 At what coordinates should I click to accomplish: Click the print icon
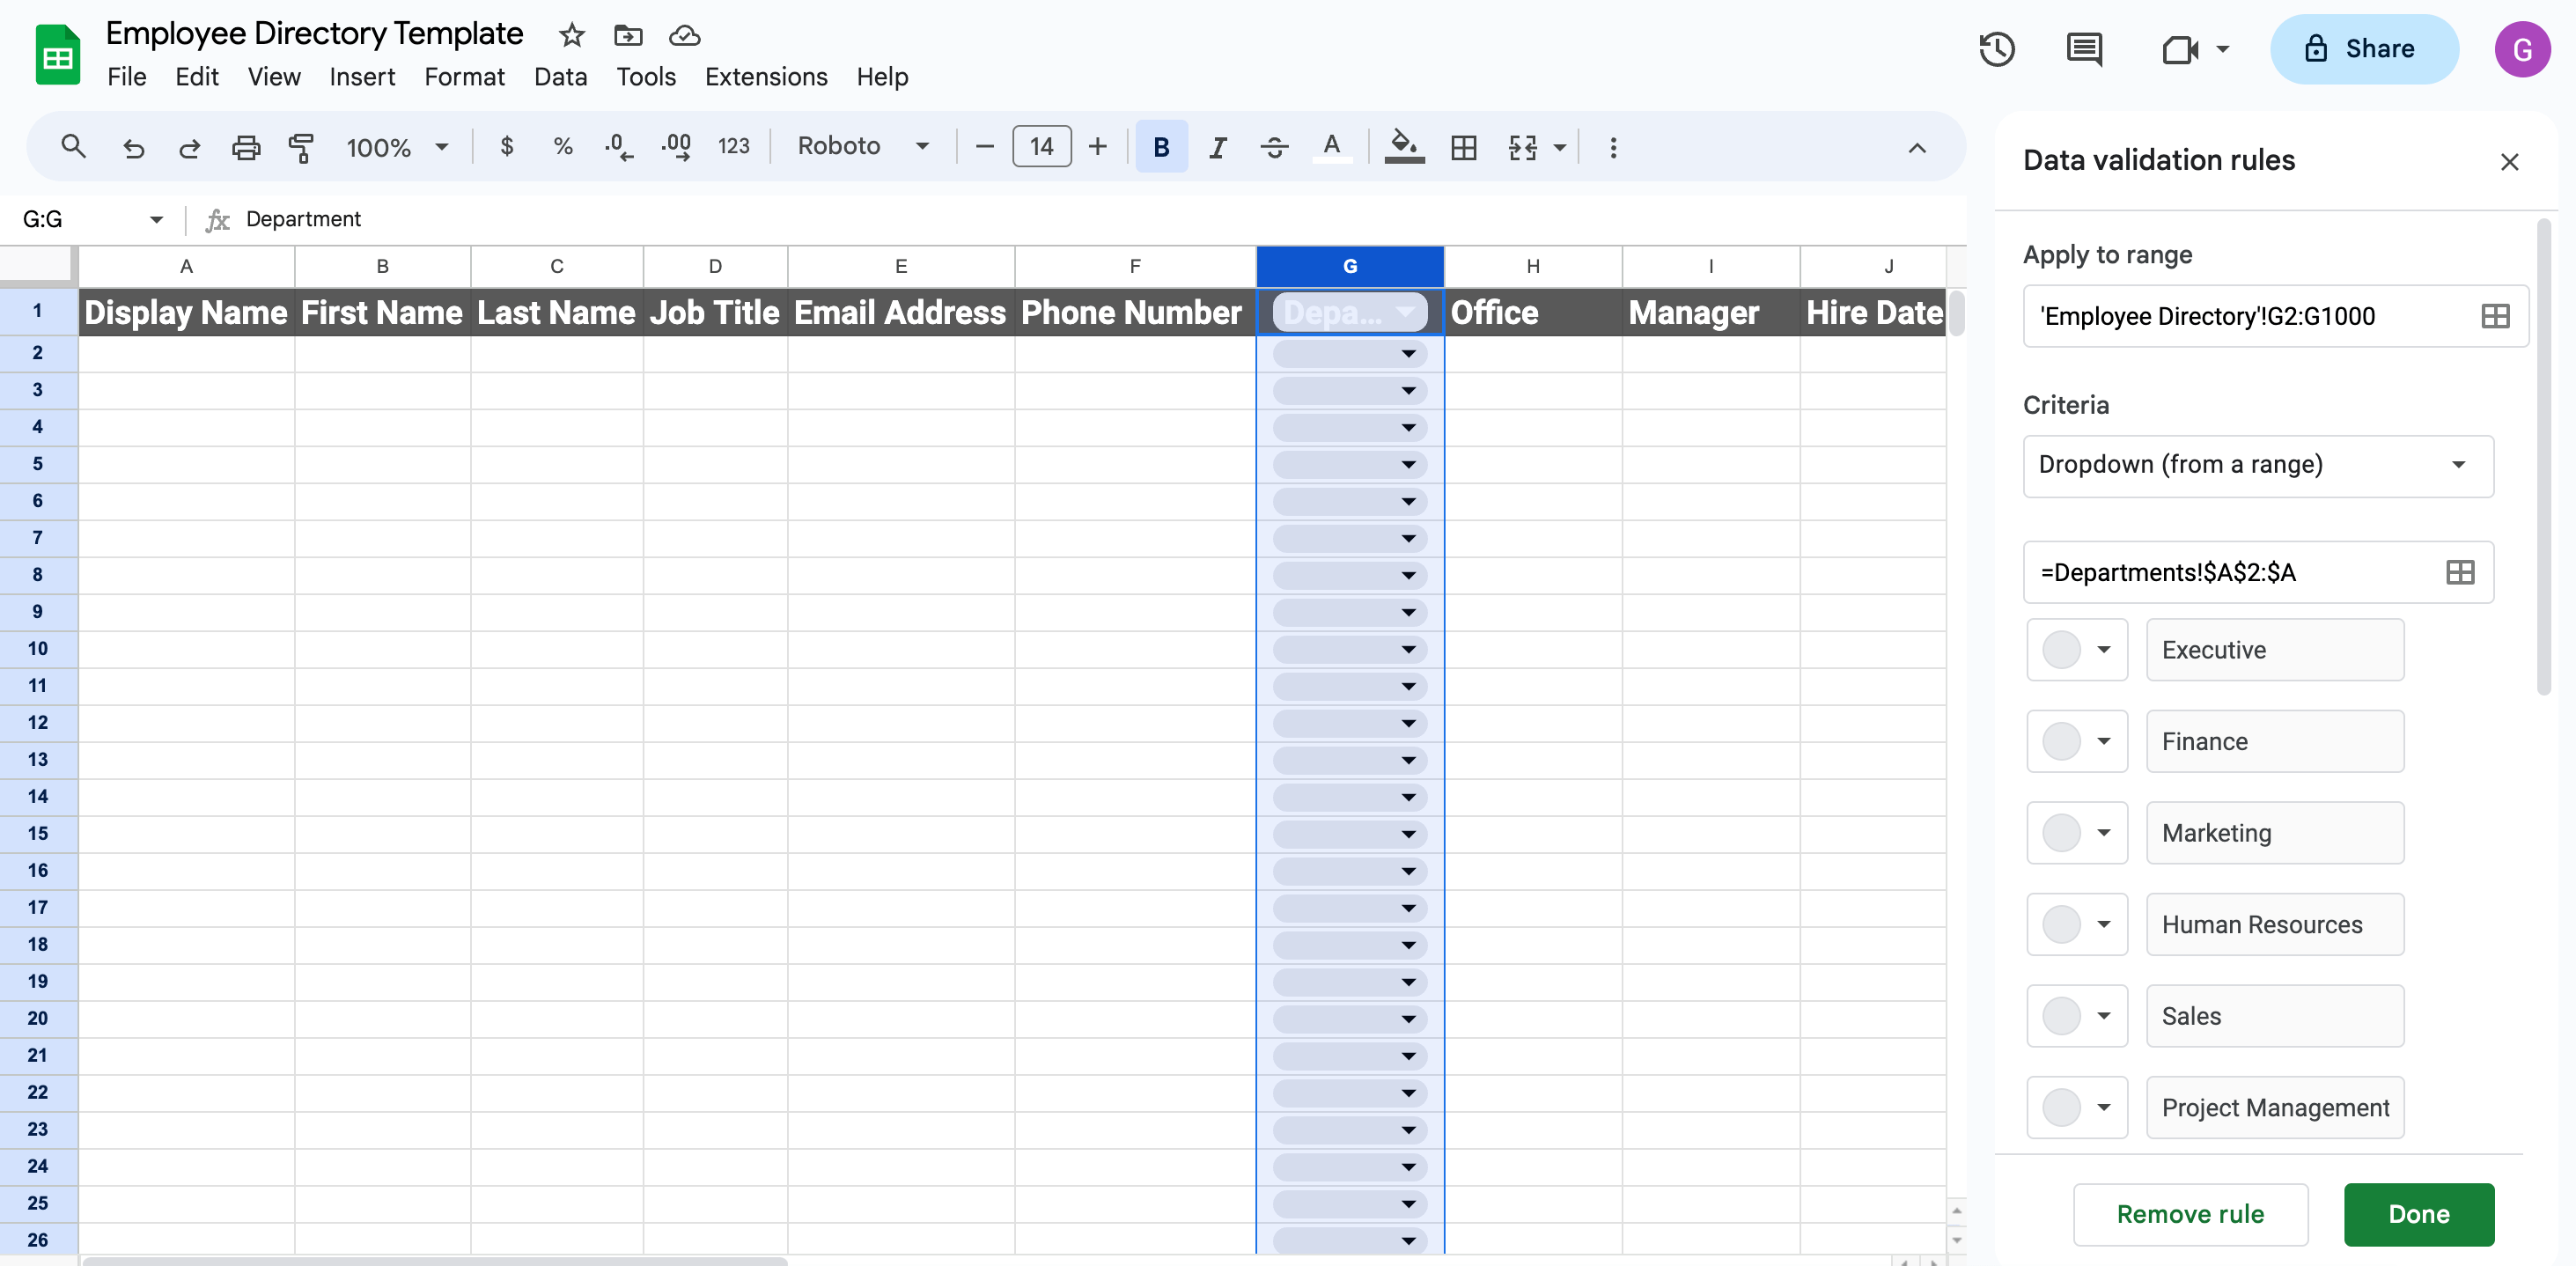(243, 146)
